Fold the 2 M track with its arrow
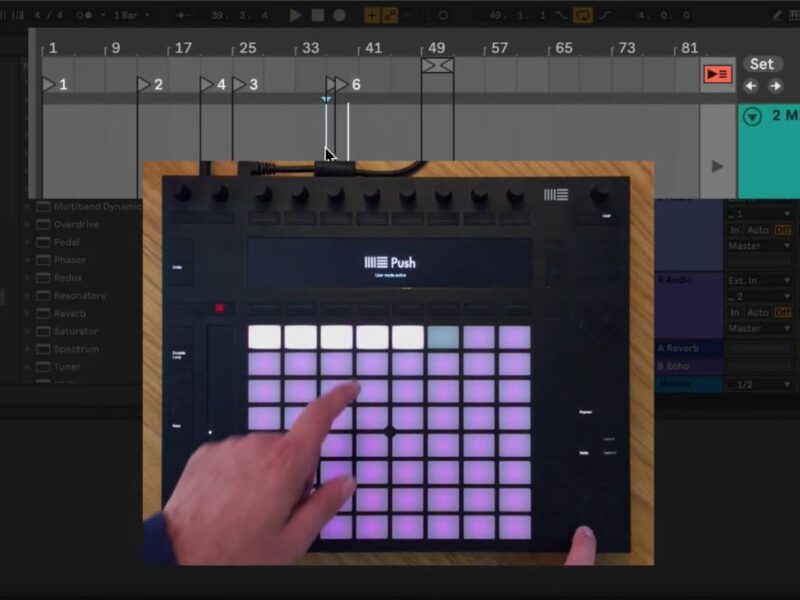Image resolution: width=800 pixels, height=600 pixels. pyautogui.click(x=753, y=116)
